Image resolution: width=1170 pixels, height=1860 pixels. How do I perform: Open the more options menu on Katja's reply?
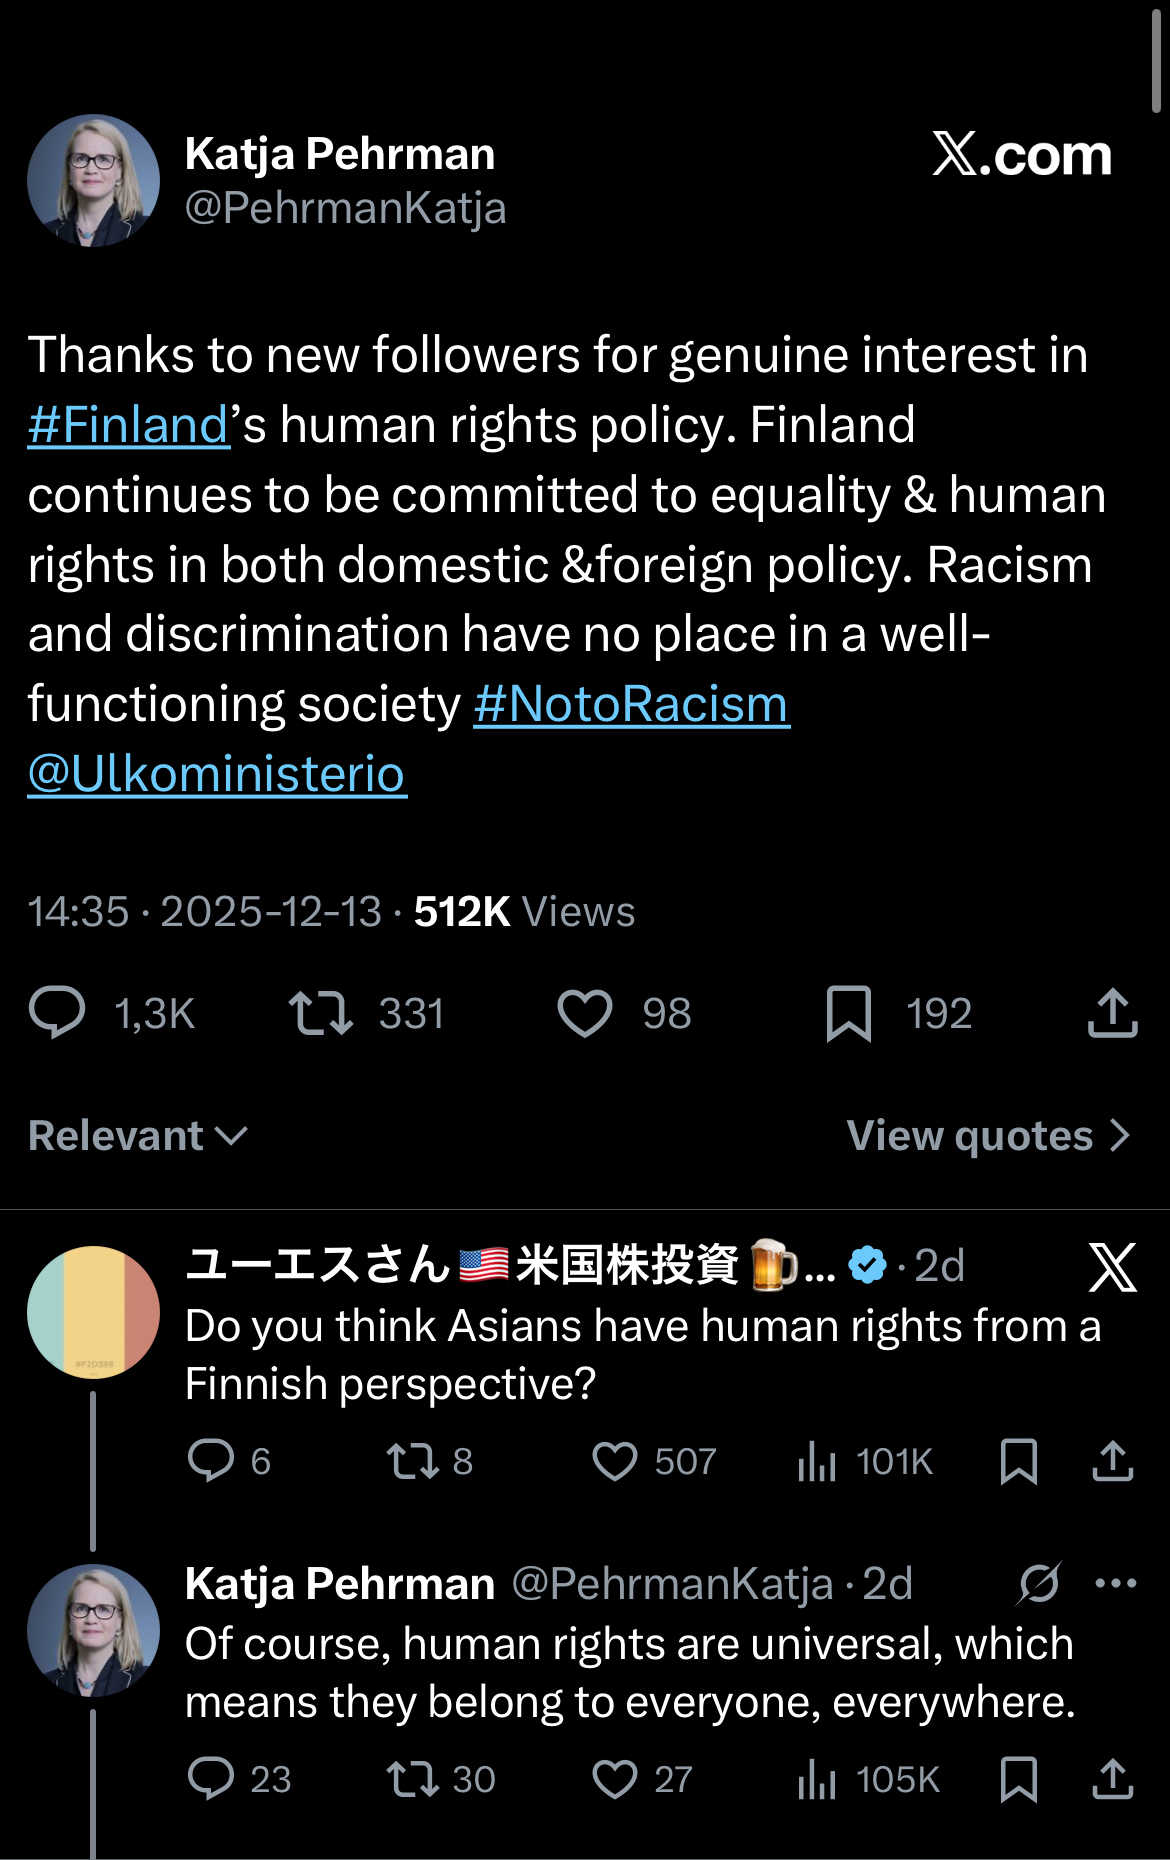[x=1116, y=1583]
